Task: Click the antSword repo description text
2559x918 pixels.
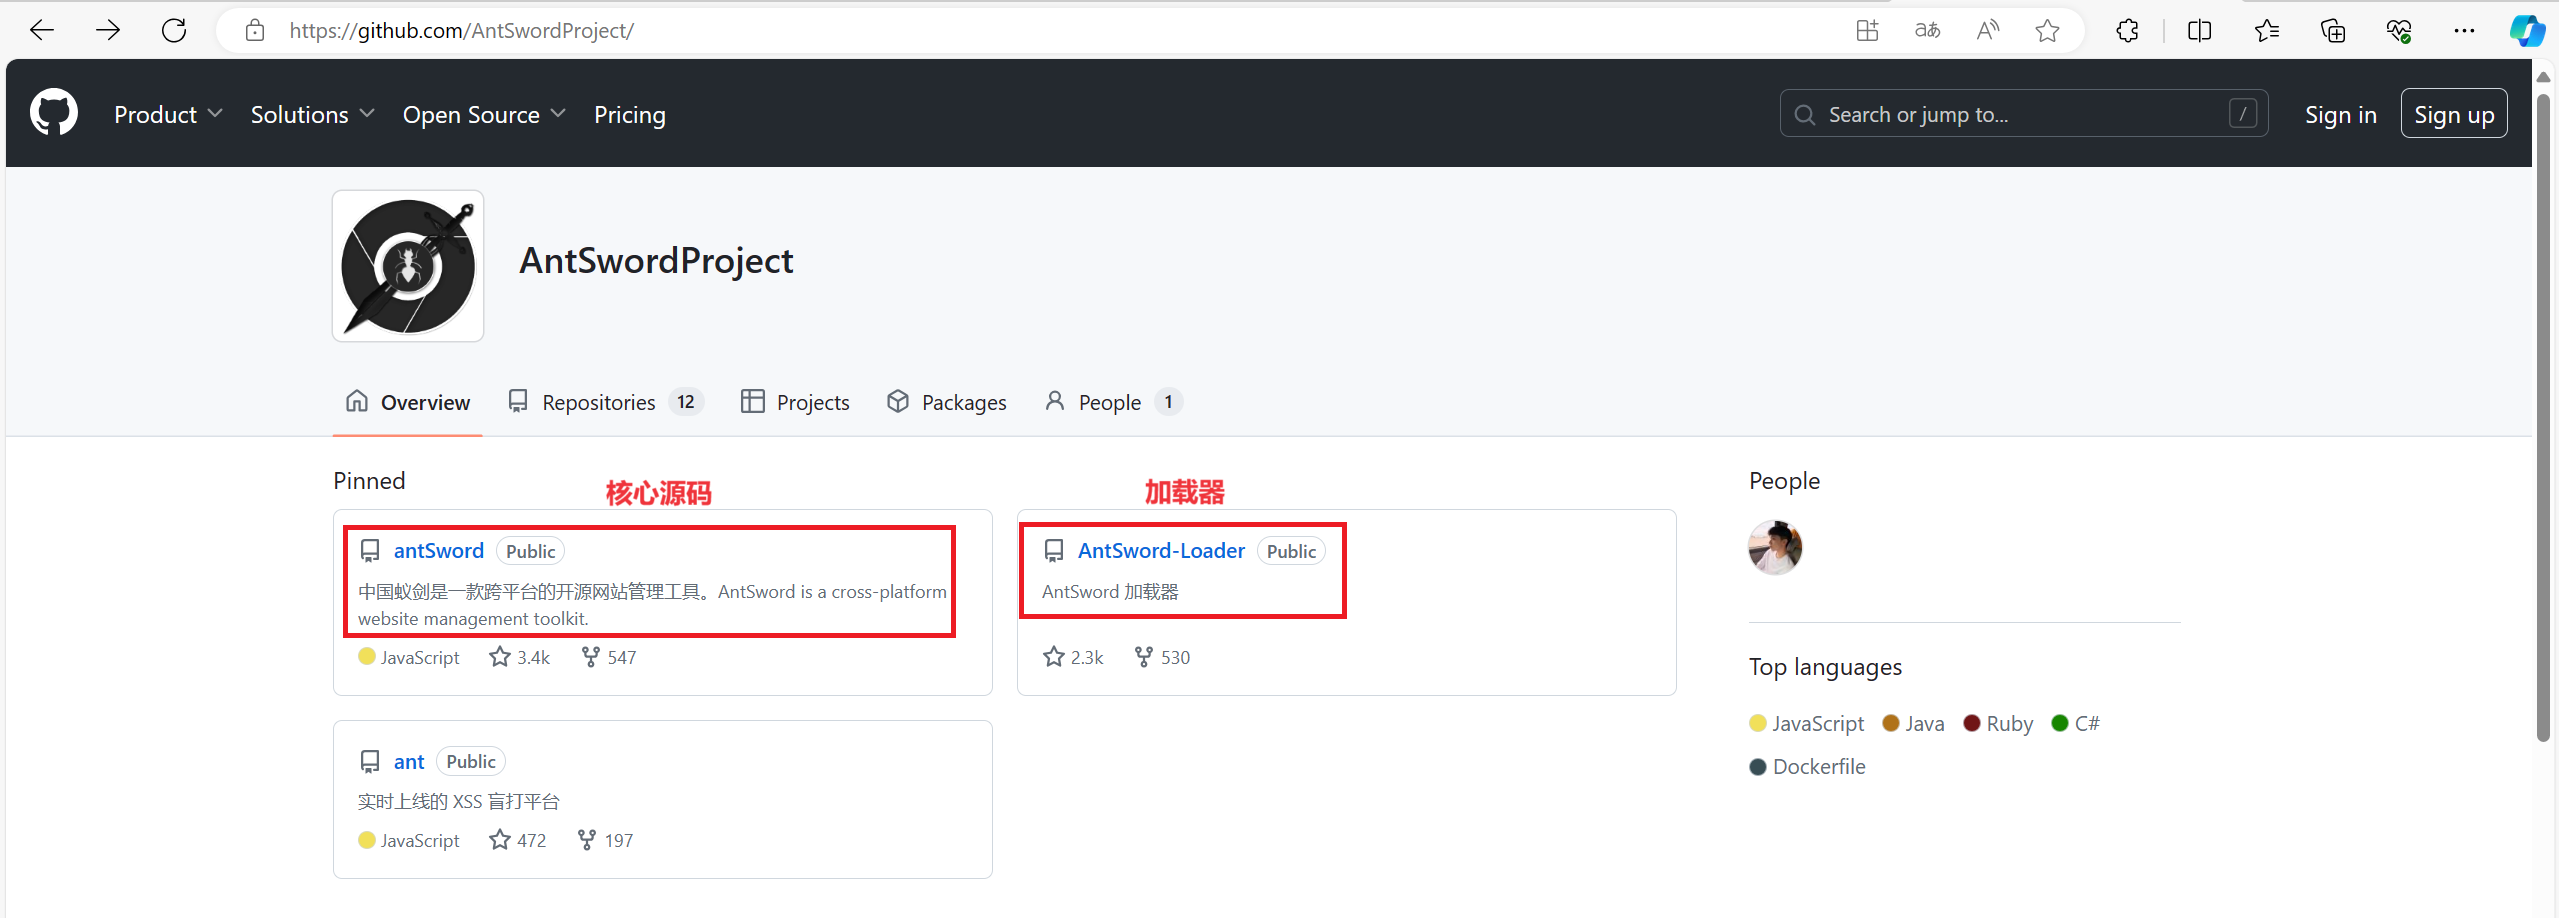Action: 652,605
